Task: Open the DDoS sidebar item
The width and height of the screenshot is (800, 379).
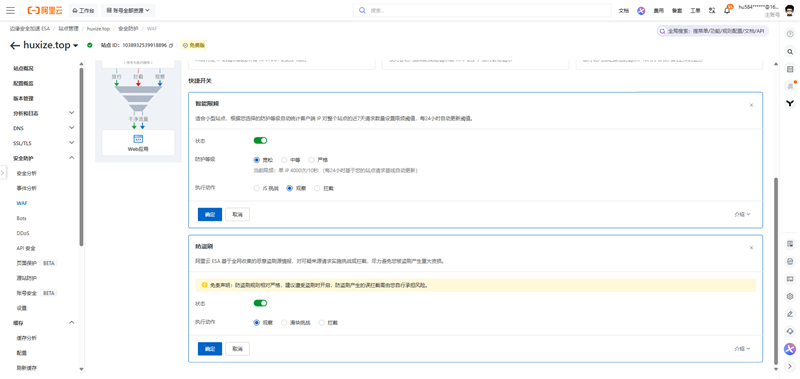Action: [x=23, y=233]
